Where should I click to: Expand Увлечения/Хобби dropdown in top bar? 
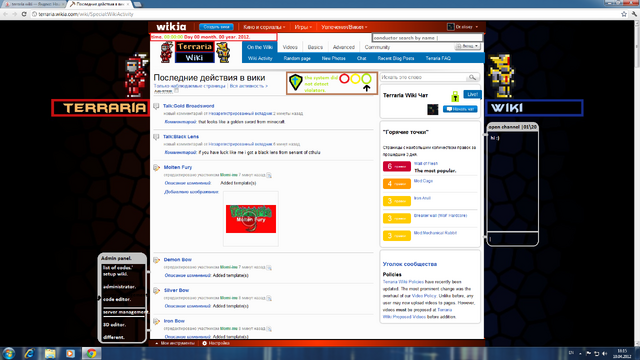[x=344, y=27]
